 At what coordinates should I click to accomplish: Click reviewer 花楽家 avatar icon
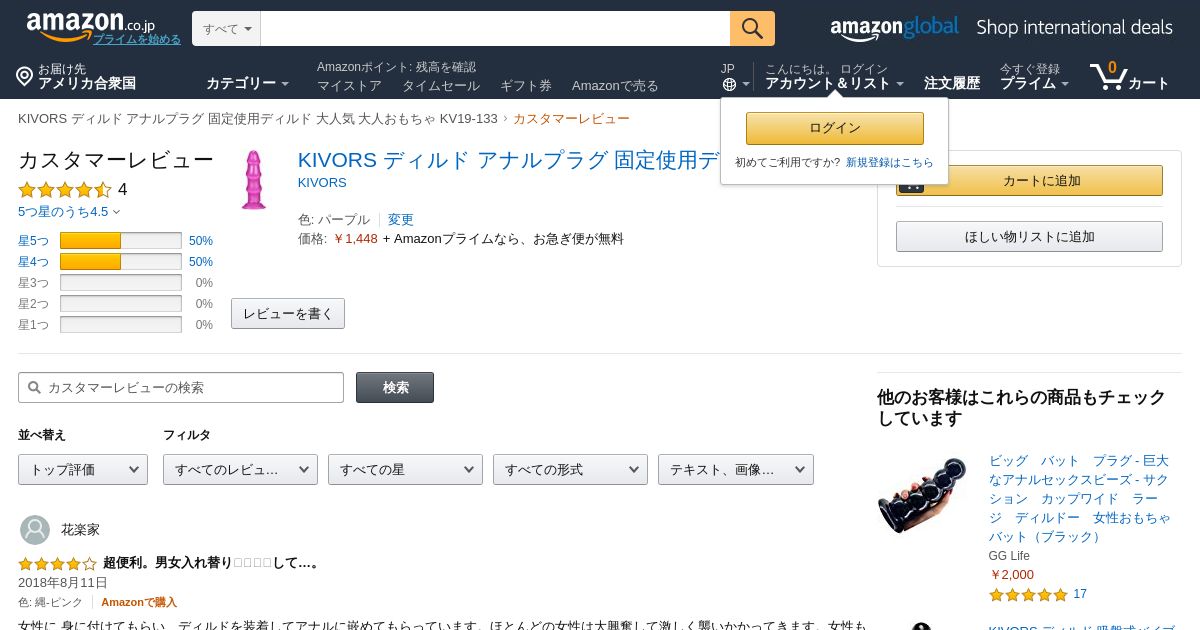pos(35,530)
